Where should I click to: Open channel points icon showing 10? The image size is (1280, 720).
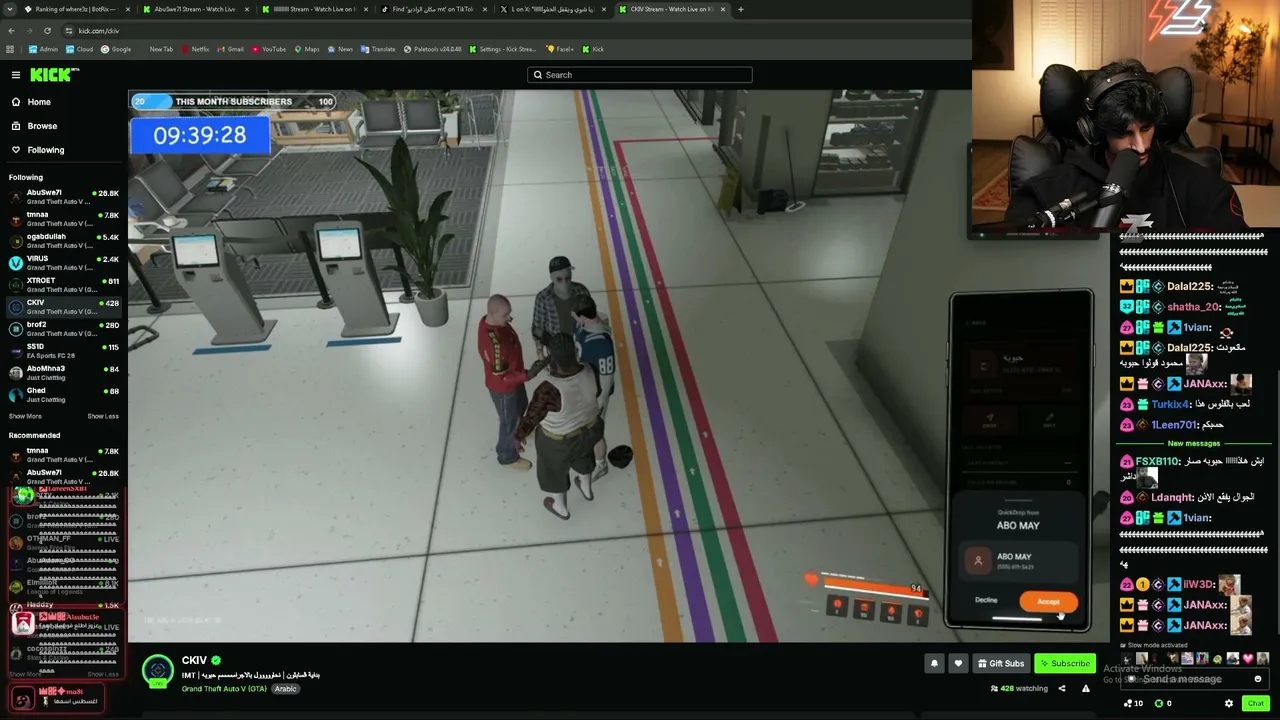(1133, 703)
